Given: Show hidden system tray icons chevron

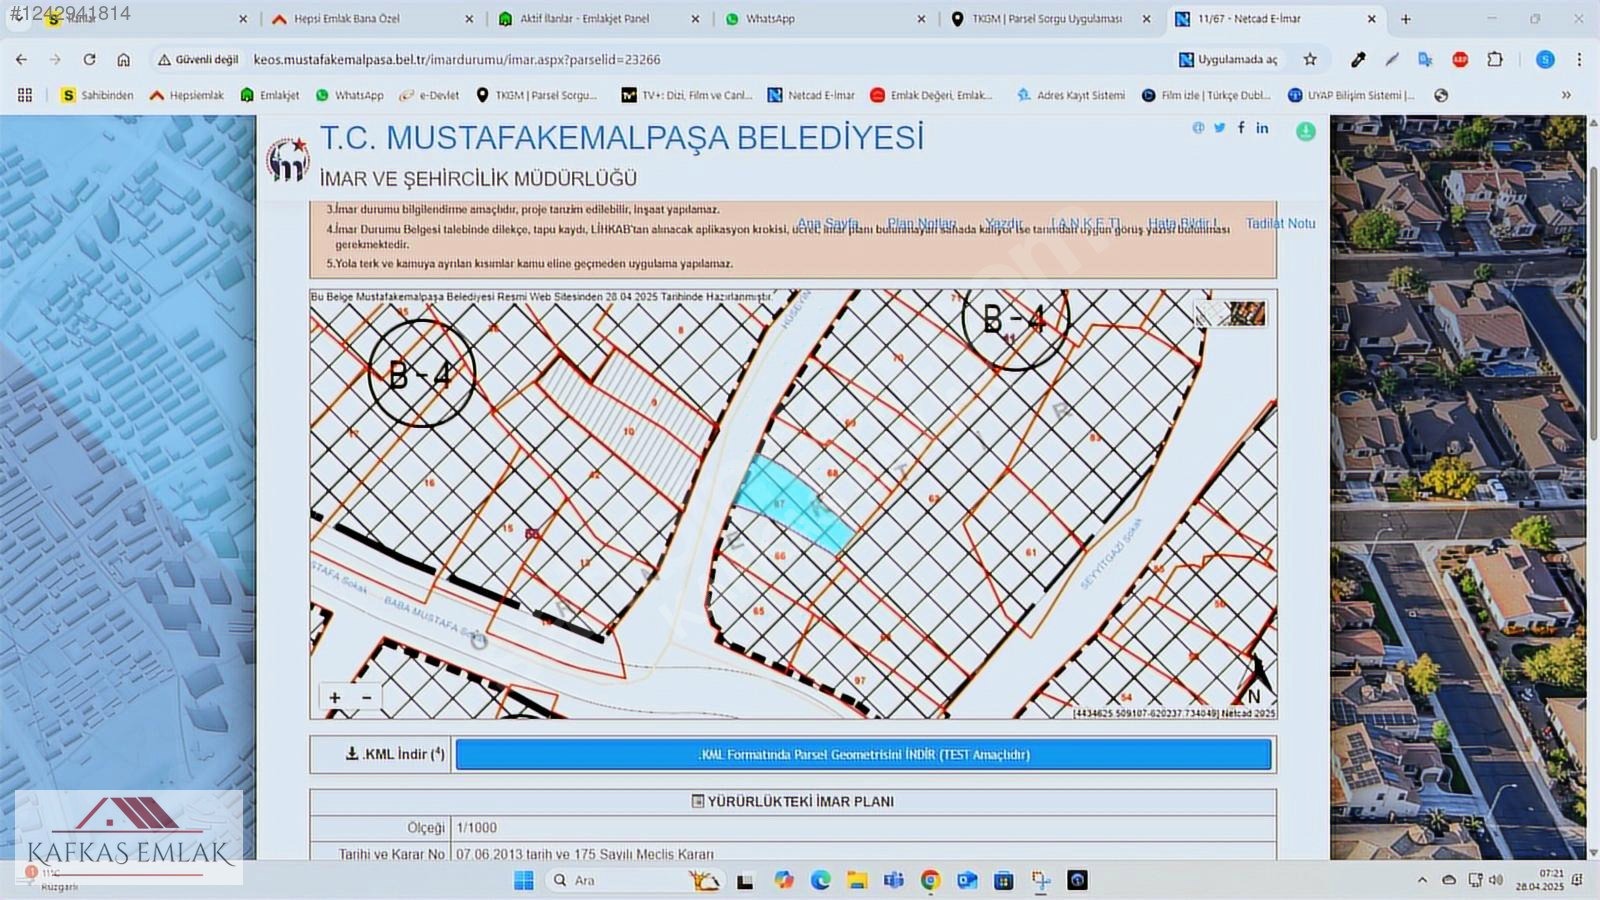Looking at the screenshot, I should tap(1422, 880).
